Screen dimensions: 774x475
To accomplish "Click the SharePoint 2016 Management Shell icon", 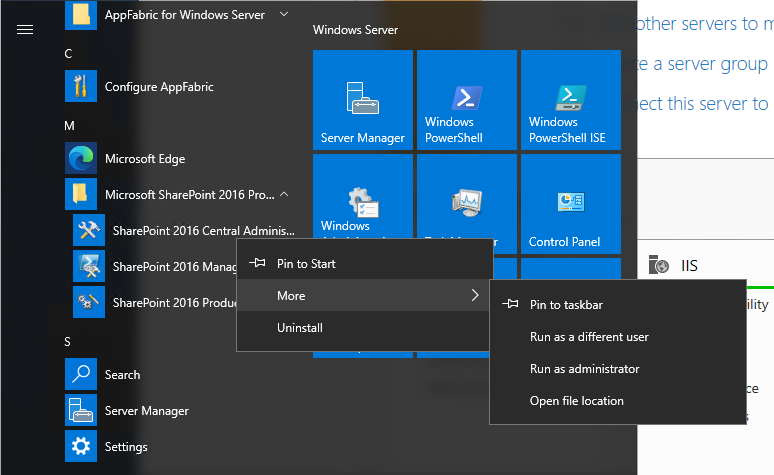I will (89, 266).
